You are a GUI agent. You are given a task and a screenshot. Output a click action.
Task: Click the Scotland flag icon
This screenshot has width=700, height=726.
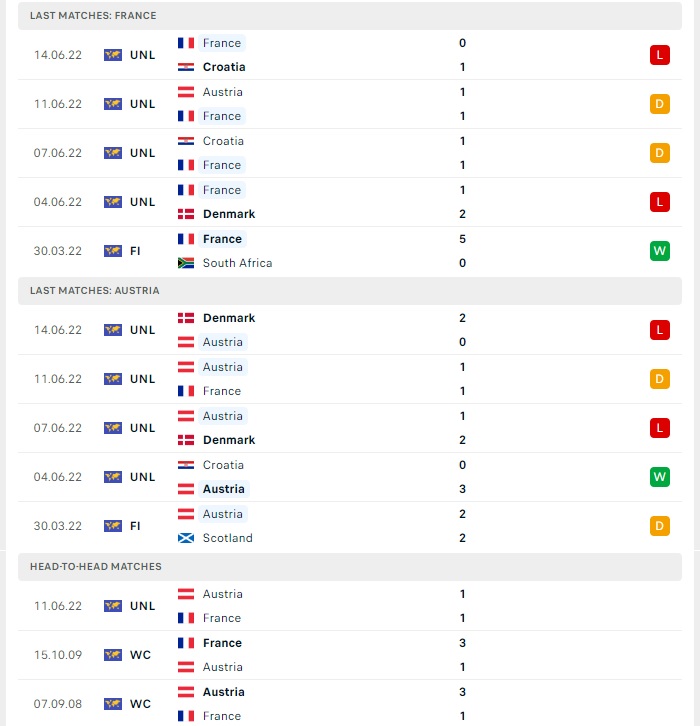coord(186,538)
